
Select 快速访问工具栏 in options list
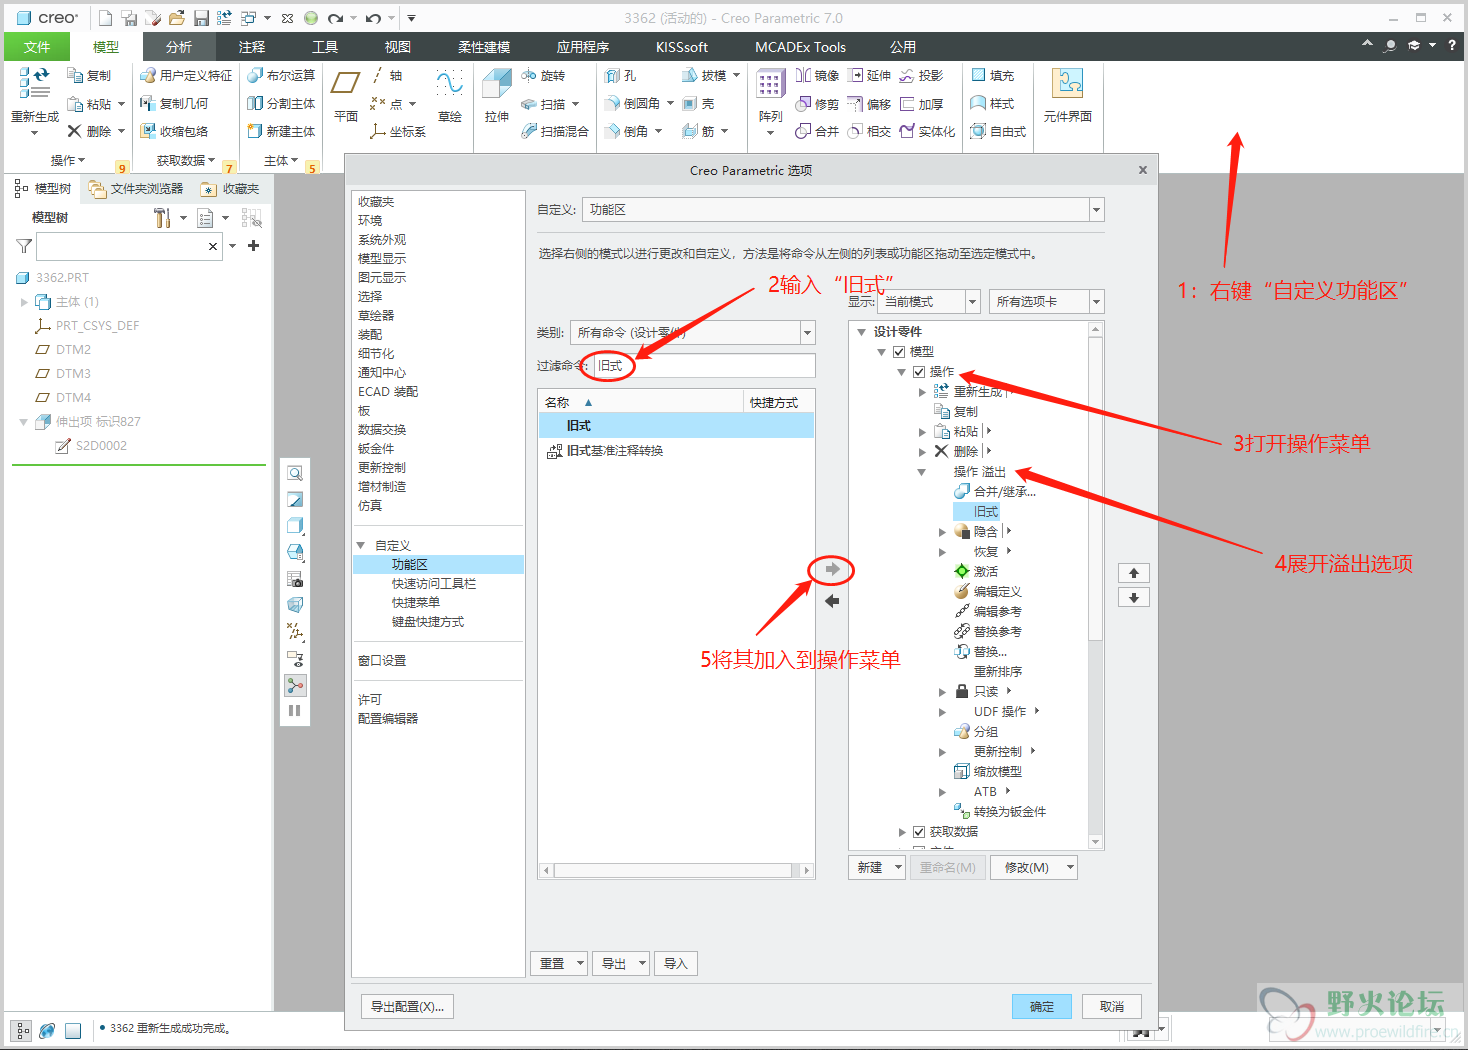pyautogui.click(x=434, y=584)
